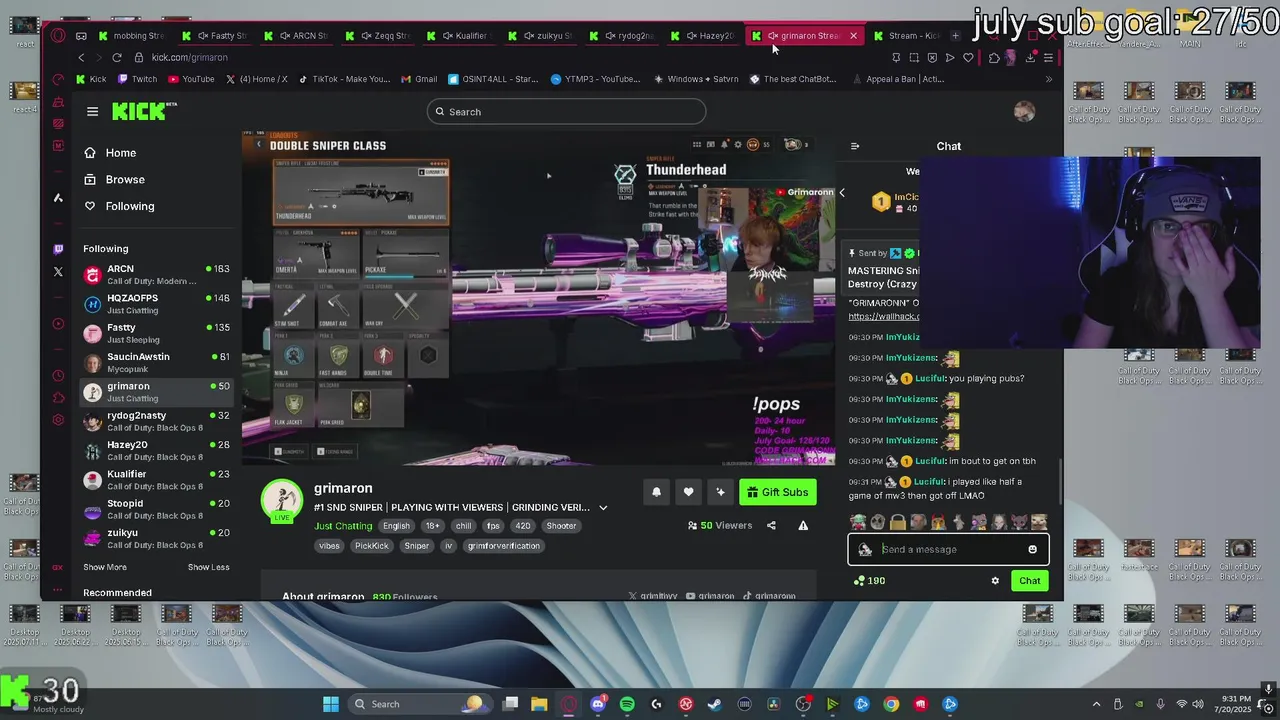Viewport: 1280px width, 720px height.
Task: Select the Sniper tag
Action: point(417,546)
